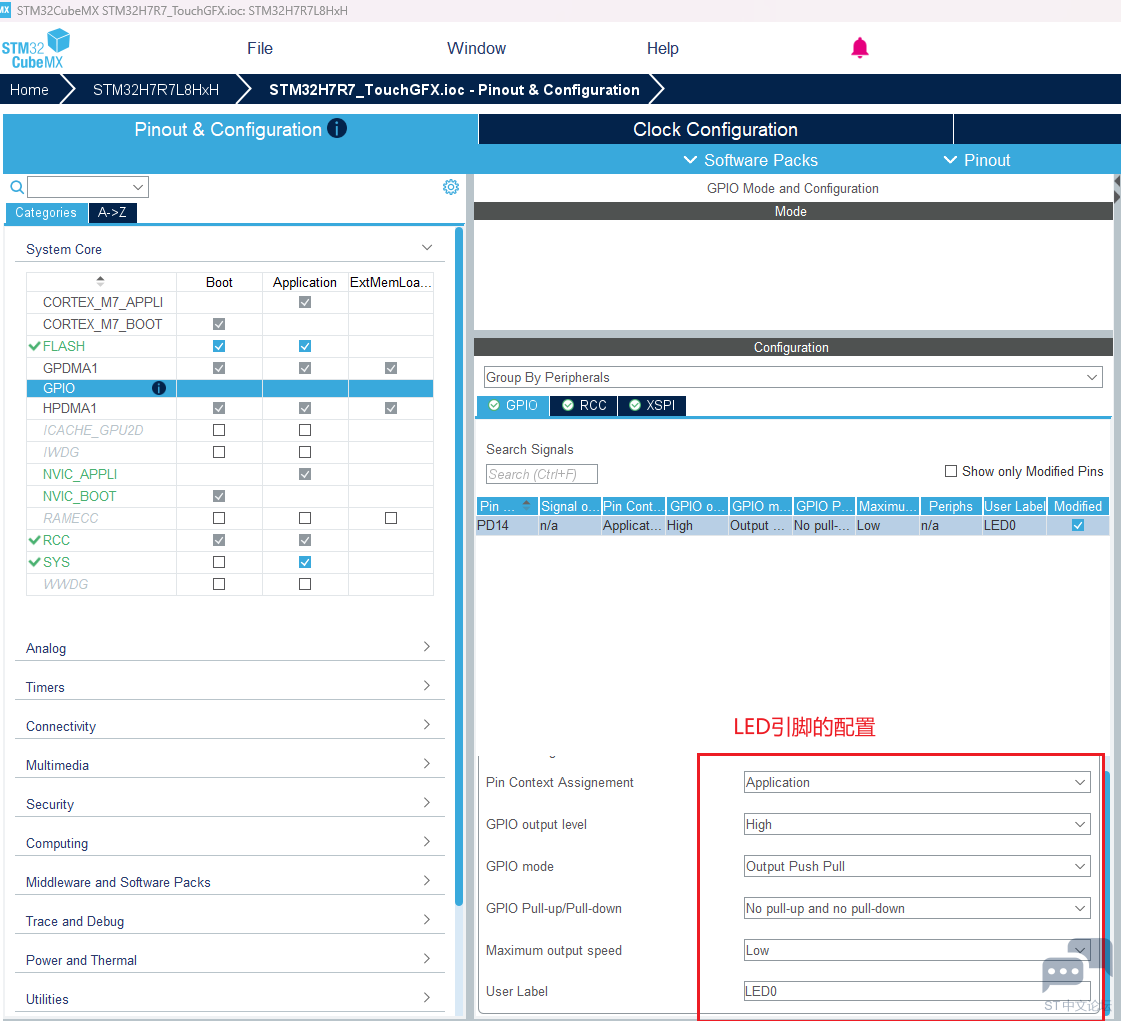Click the Search Signals input field

(541, 474)
